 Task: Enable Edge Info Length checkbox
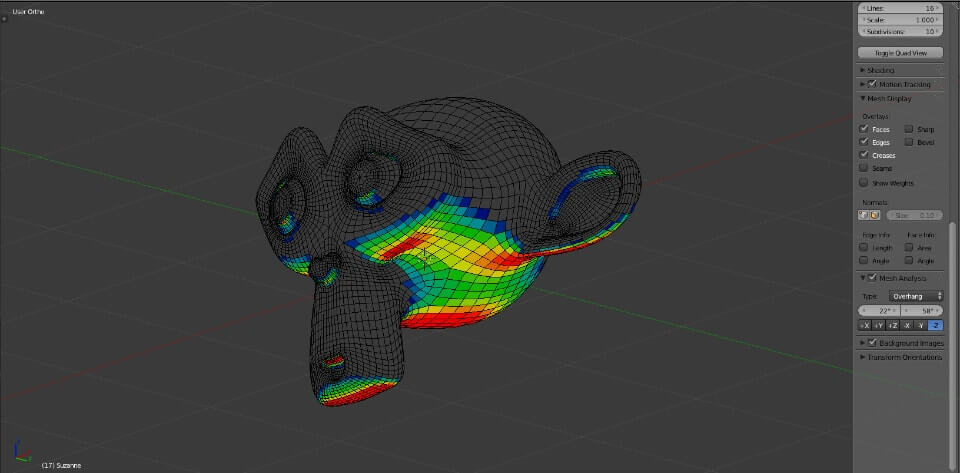tap(864, 247)
